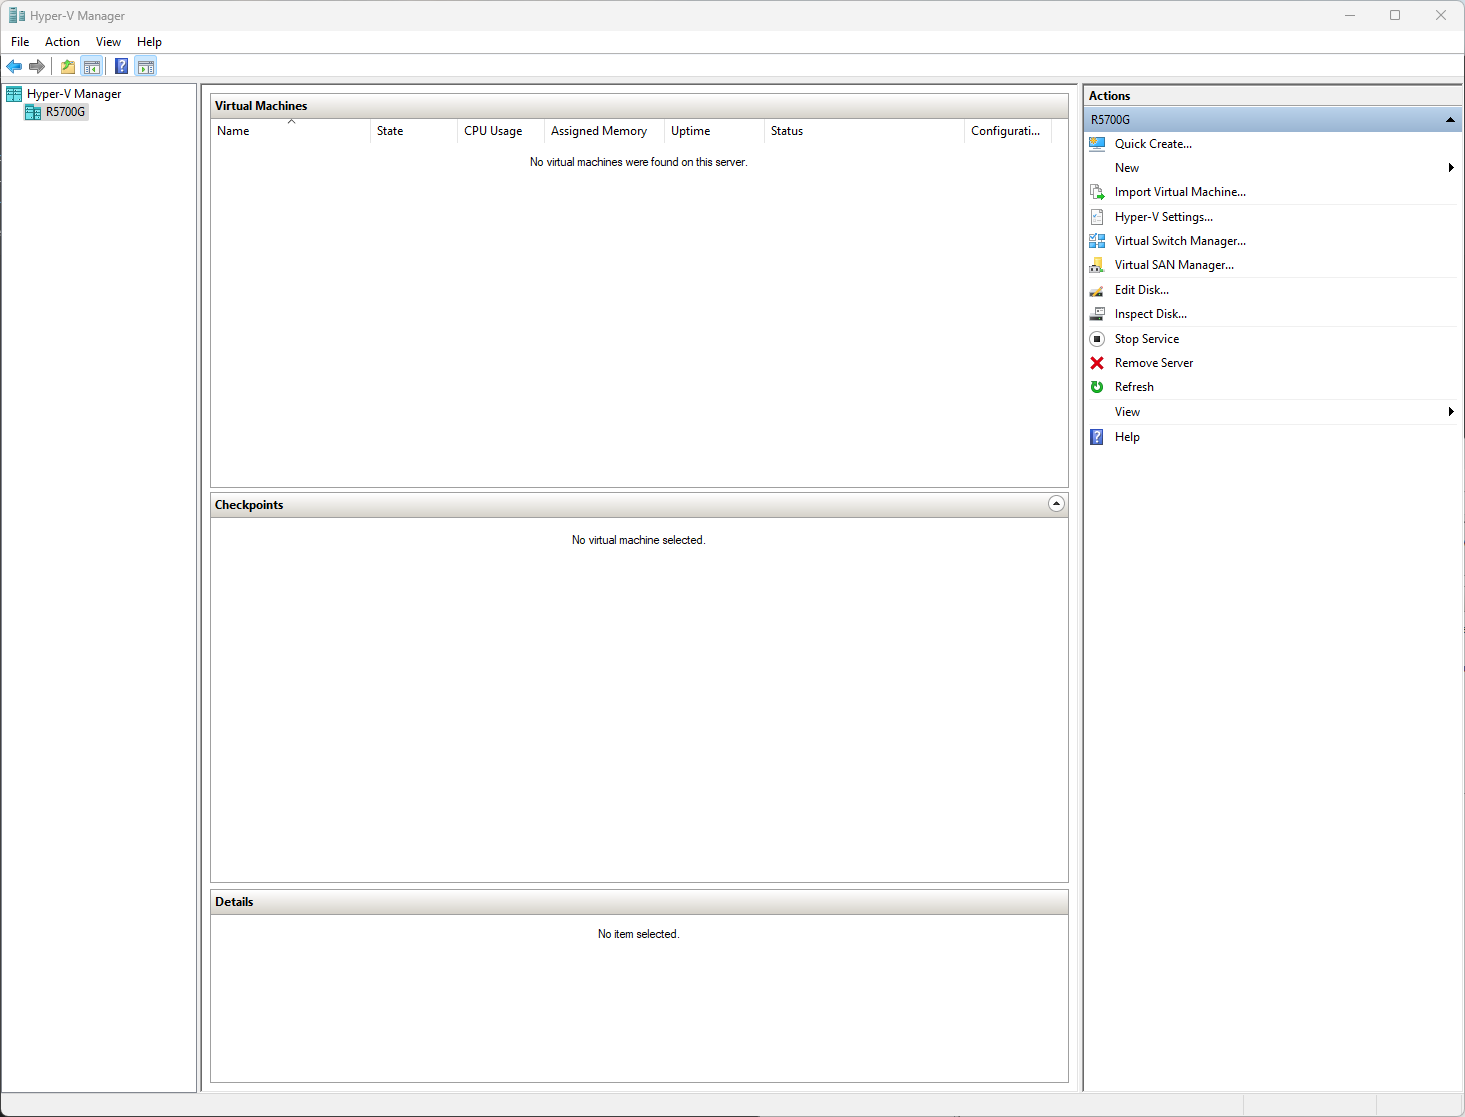Minimize the Hyper-V Manager window
This screenshot has width=1465, height=1117.
pos(1350,15)
